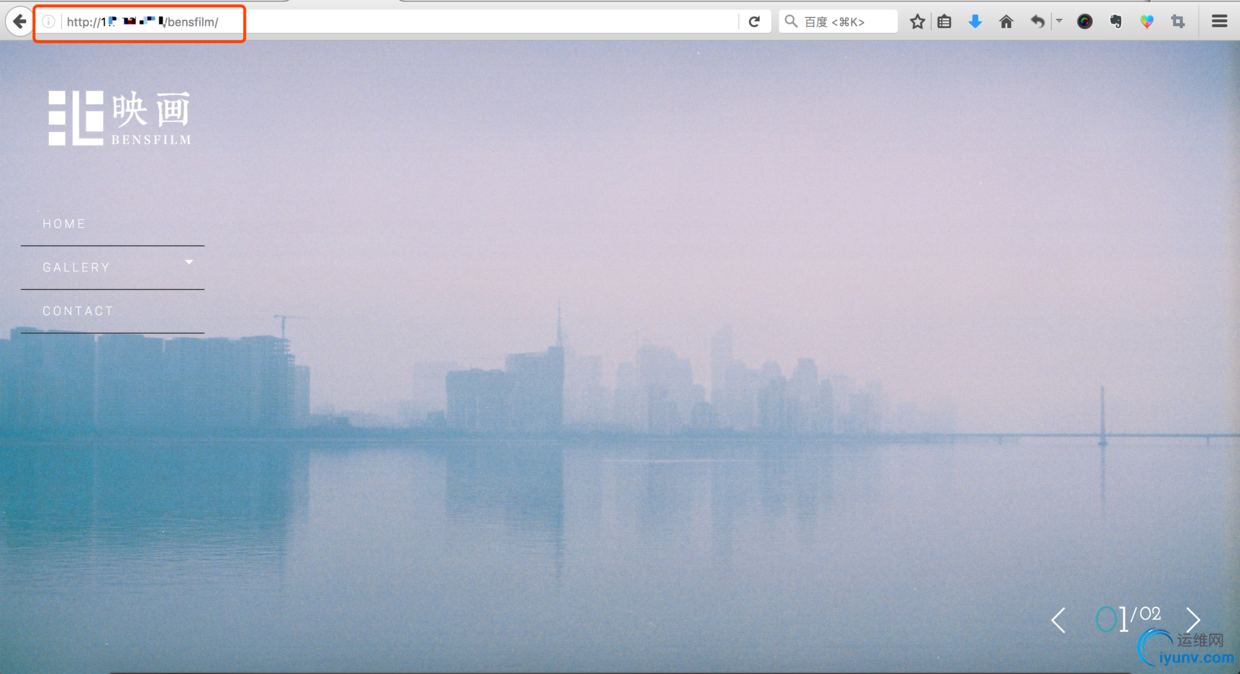Open the round camera lens extension
Image resolution: width=1240 pixels, height=674 pixels.
pyautogui.click(x=1085, y=21)
